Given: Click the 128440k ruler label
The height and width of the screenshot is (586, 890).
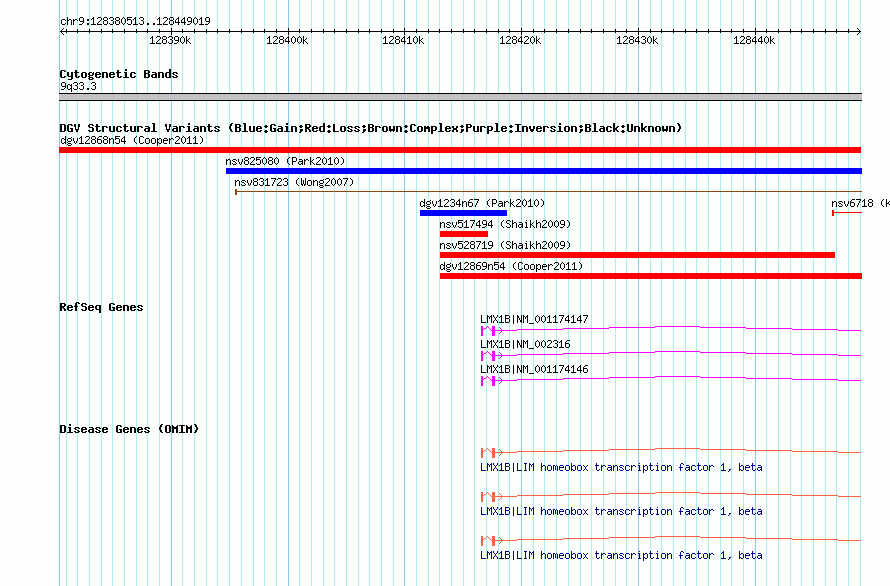Looking at the screenshot, I should pos(754,40).
